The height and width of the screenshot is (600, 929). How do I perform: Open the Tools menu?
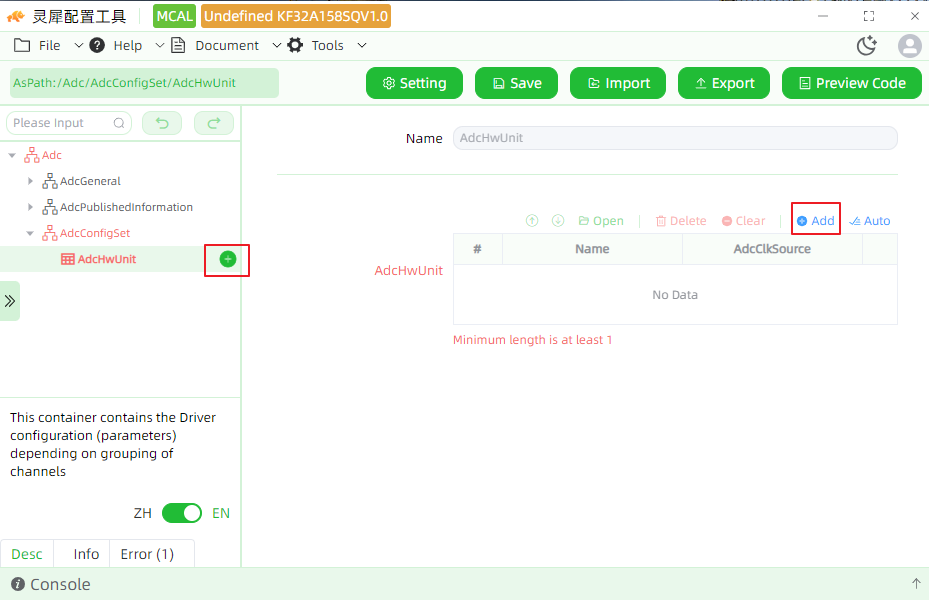pos(327,46)
